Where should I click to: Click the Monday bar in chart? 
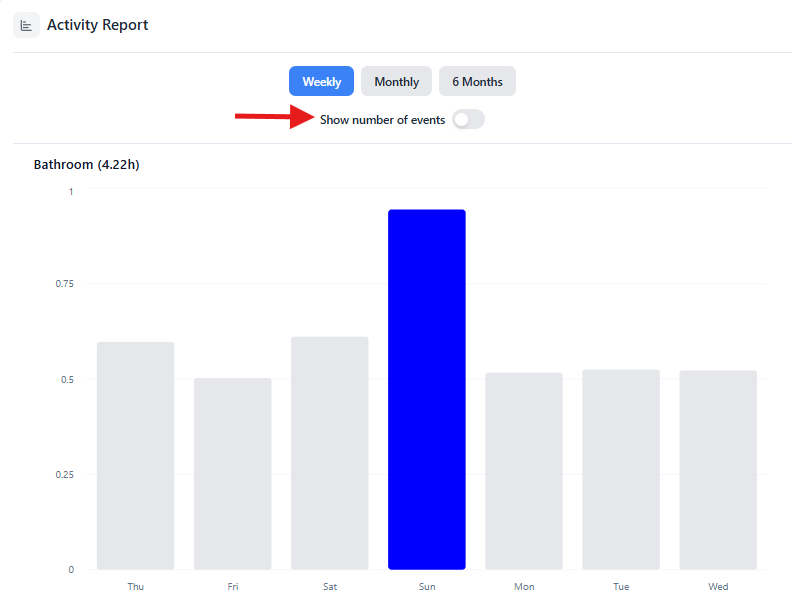[x=524, y=471]
